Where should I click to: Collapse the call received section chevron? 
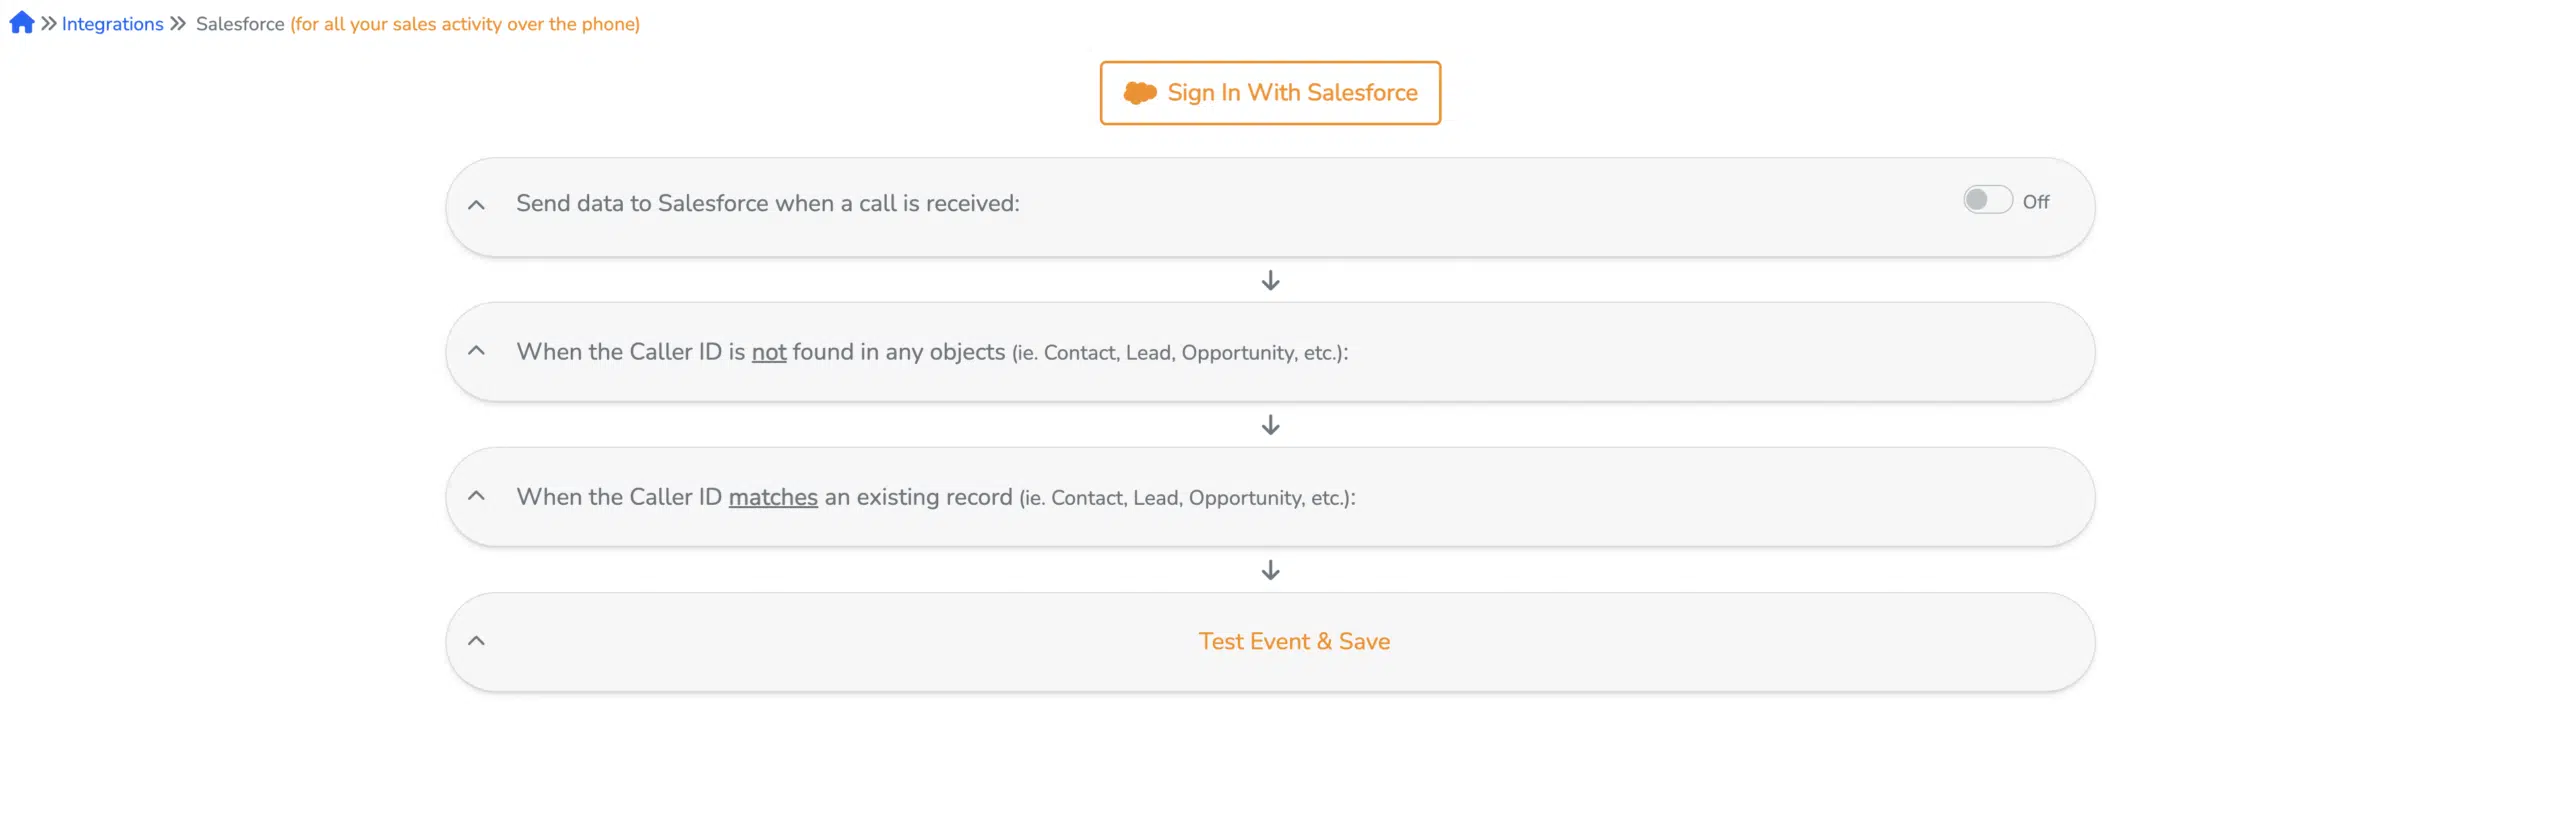(x=477, y=205)
